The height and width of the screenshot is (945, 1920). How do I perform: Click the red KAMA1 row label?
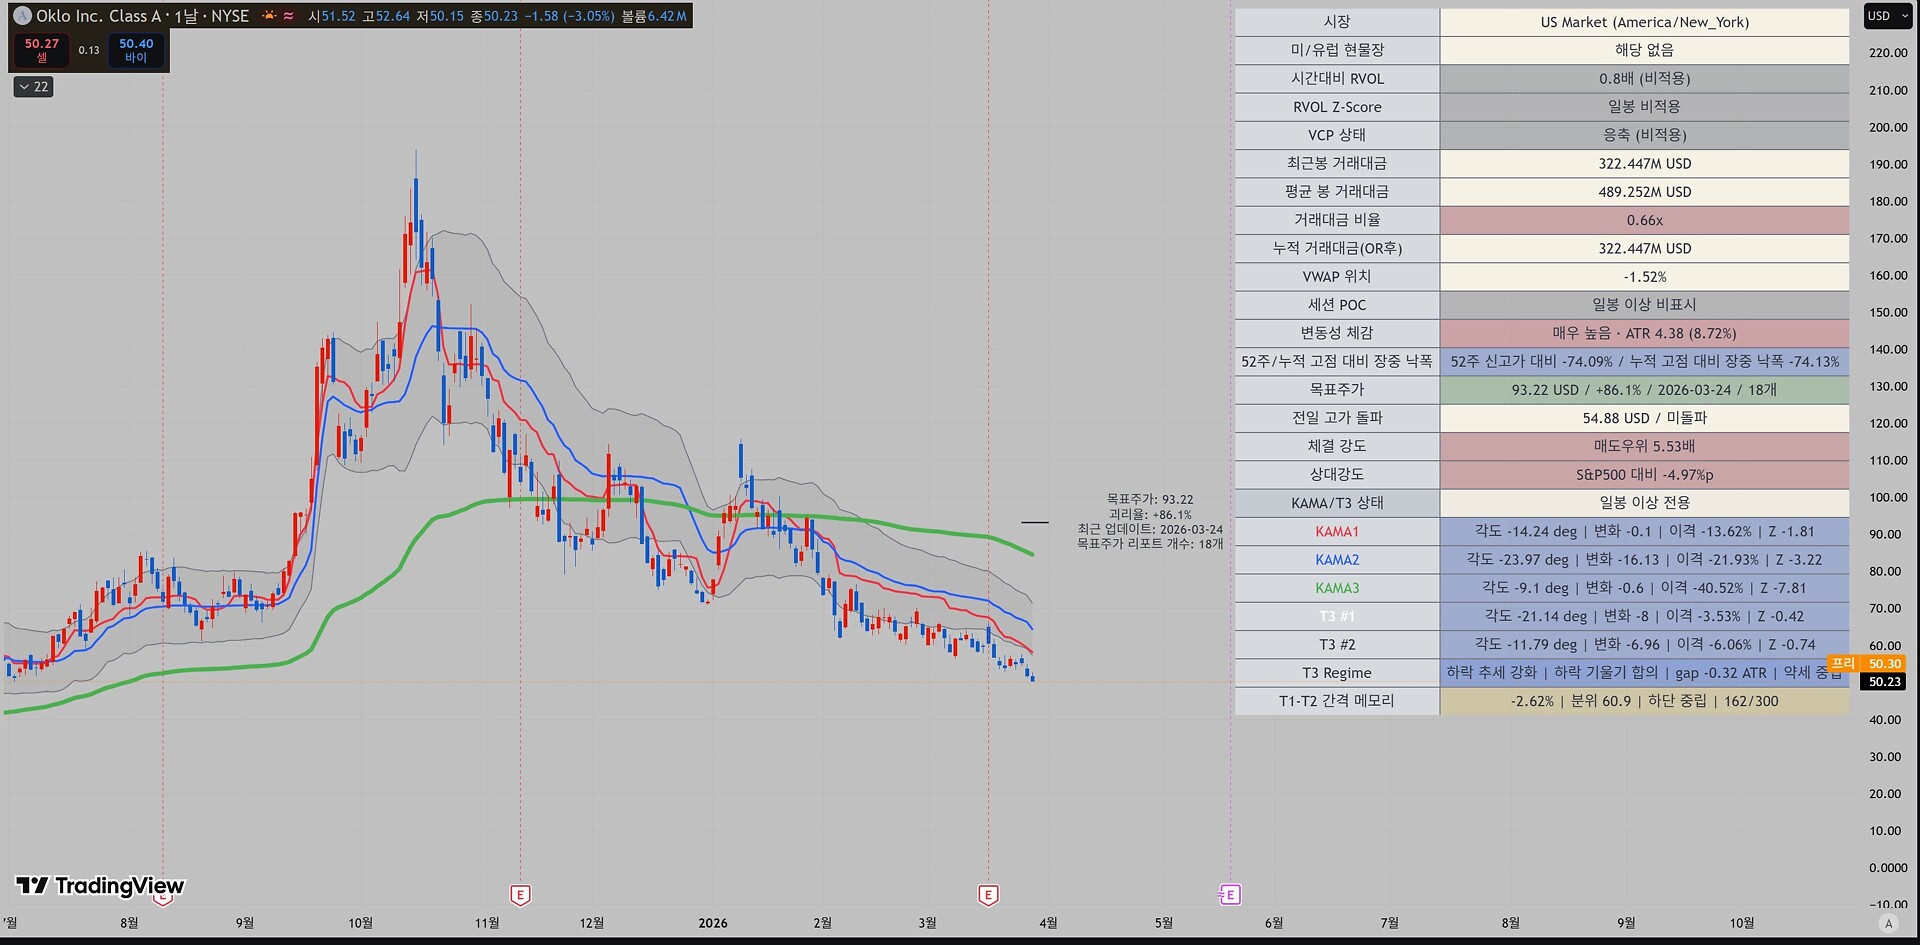tap(1337, 531)
